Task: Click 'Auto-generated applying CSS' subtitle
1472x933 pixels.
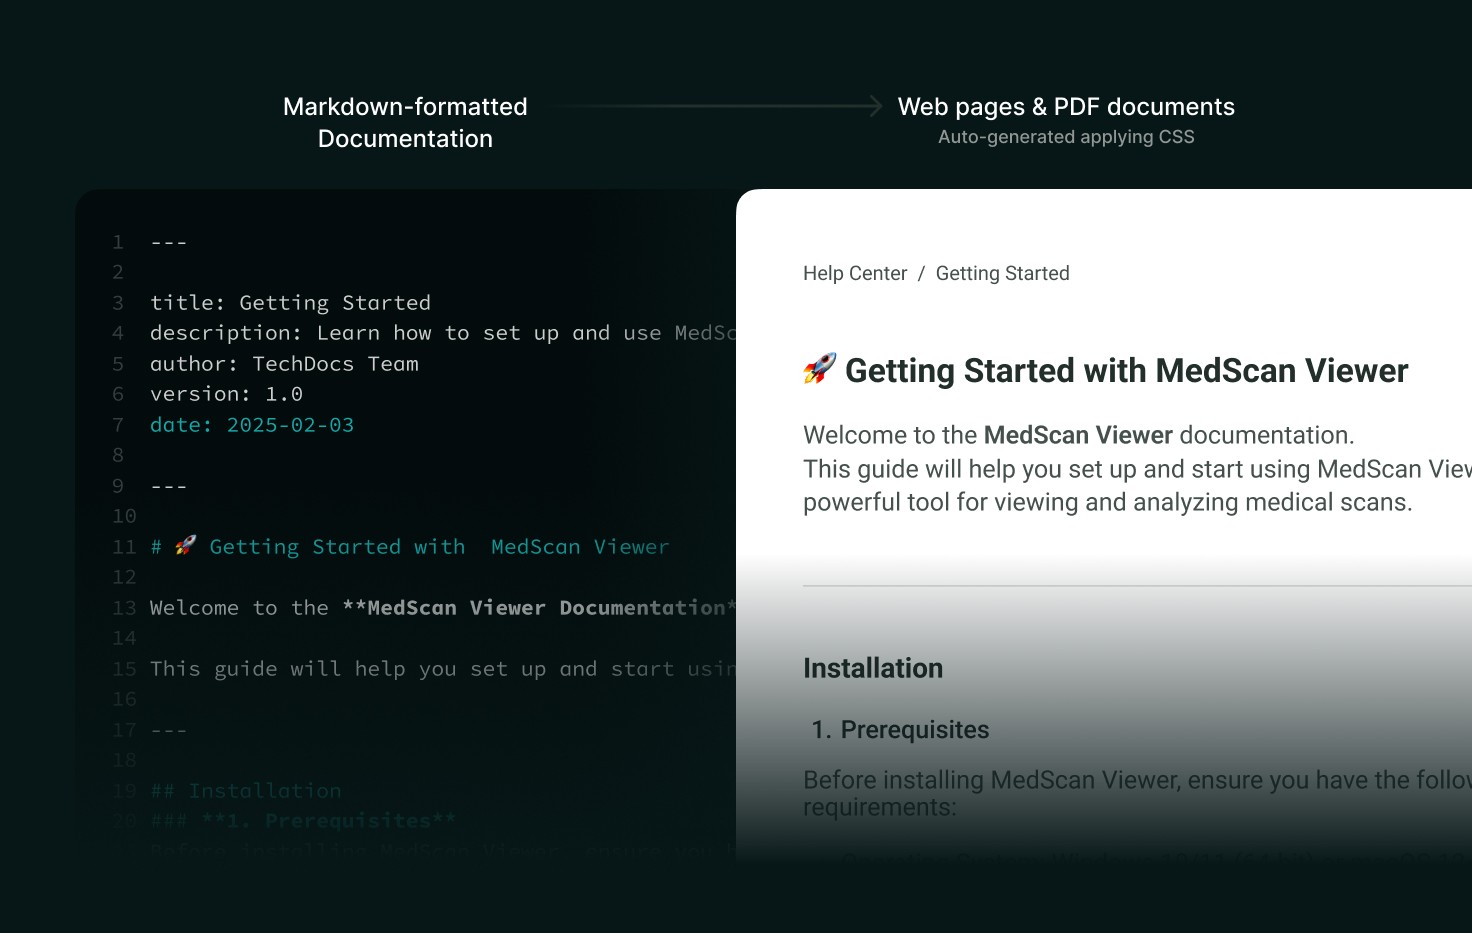Action: tap(1066, 137)
